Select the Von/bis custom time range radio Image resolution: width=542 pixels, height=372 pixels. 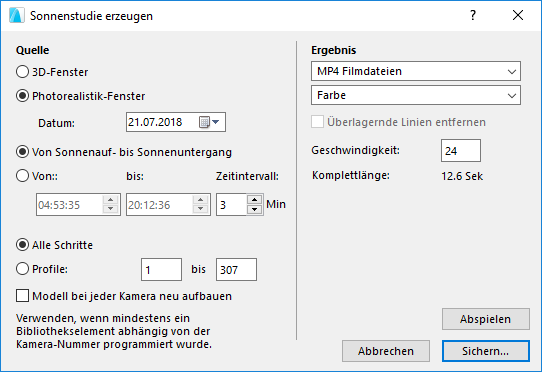(x=22, y=176)
